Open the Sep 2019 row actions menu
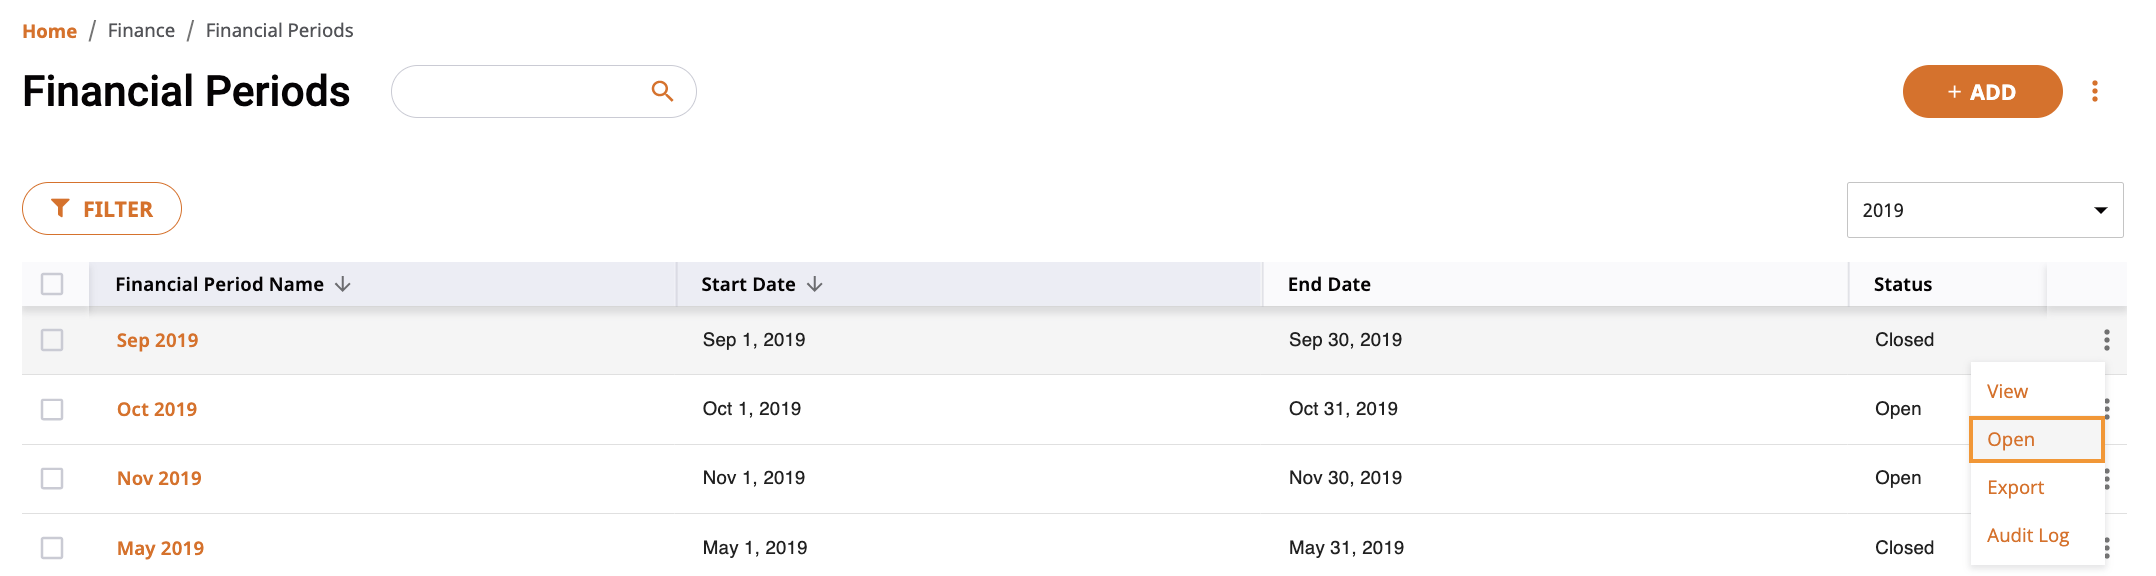2156x576 pixels. point(2107,340)
